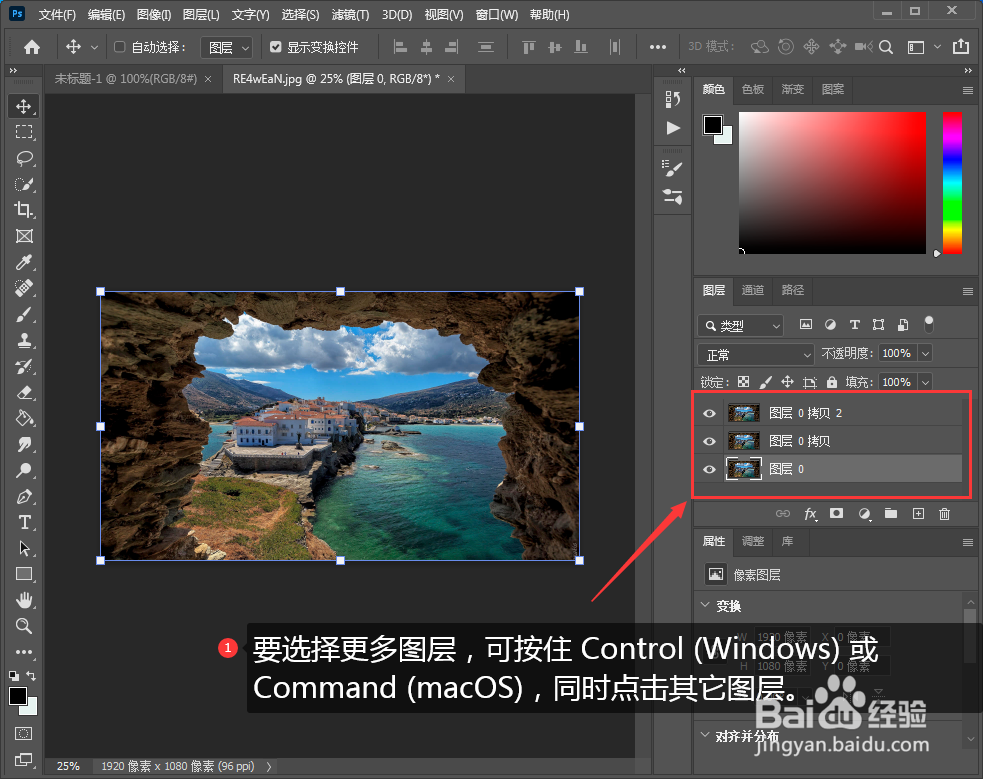Hide layer 图层 0 eye icon

click(709, 469)
